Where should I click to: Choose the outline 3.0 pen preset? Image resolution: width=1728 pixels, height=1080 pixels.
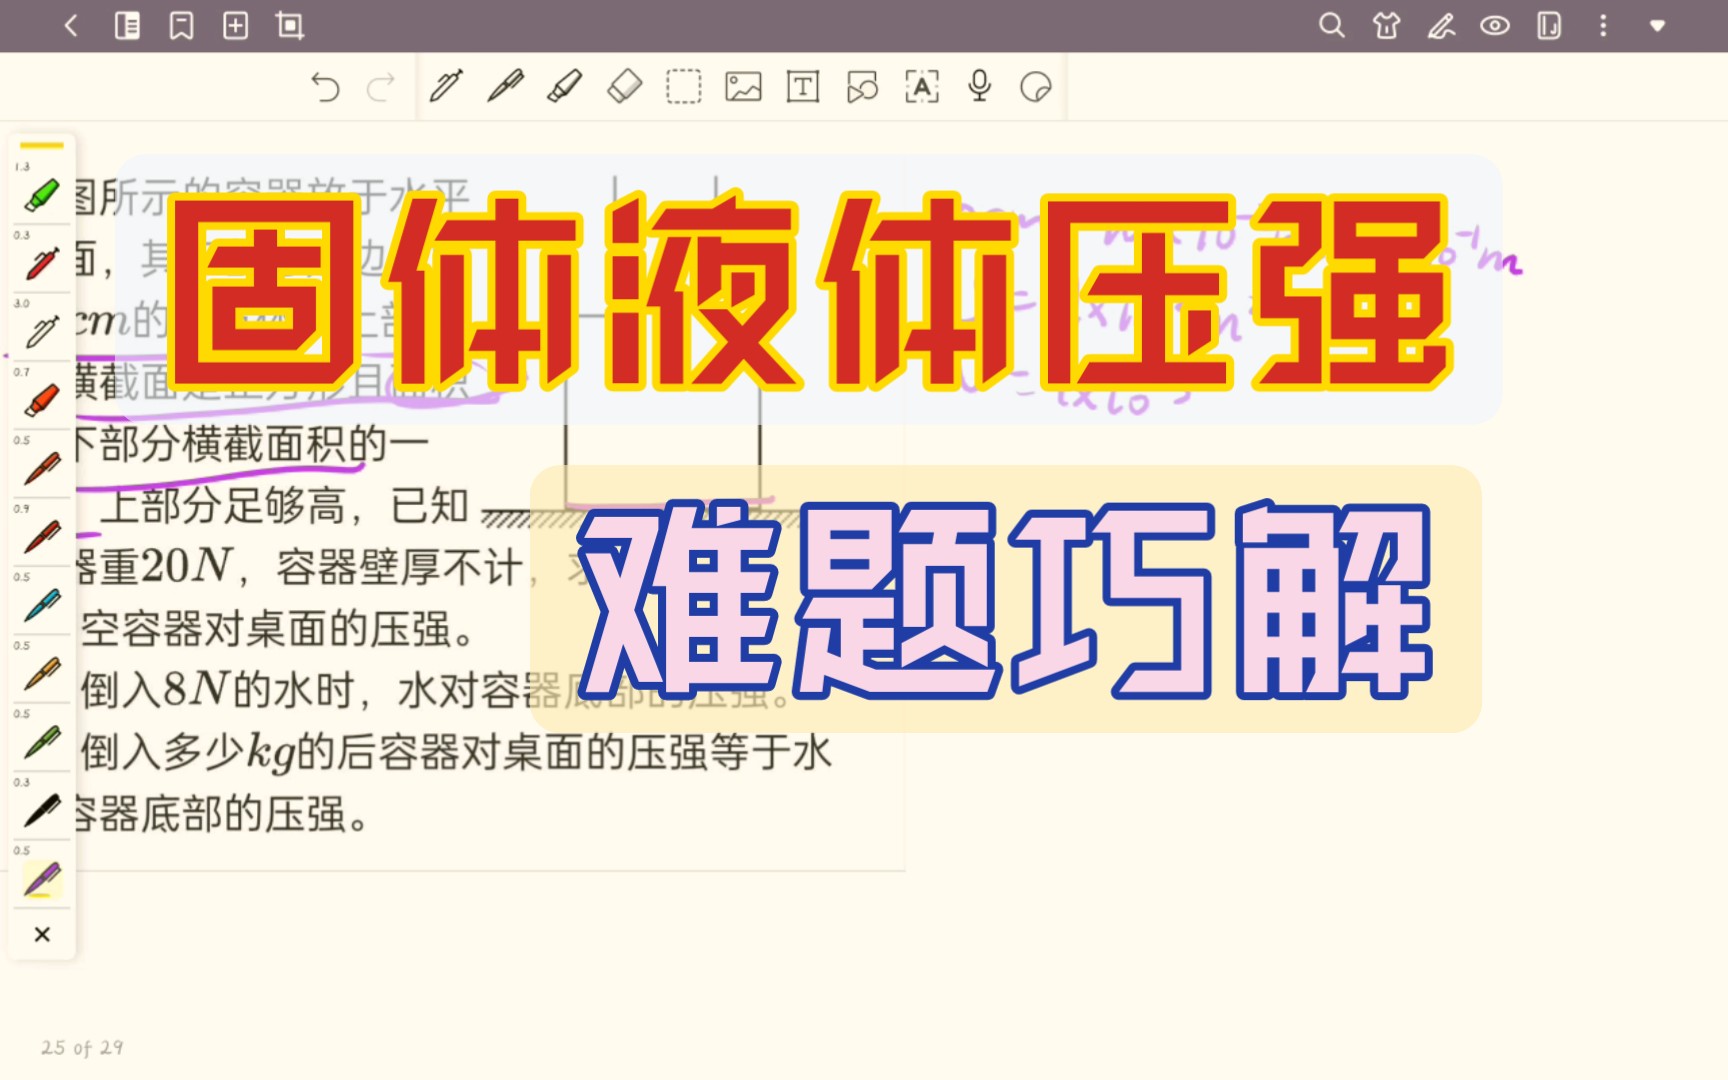(x=42, y=331)
